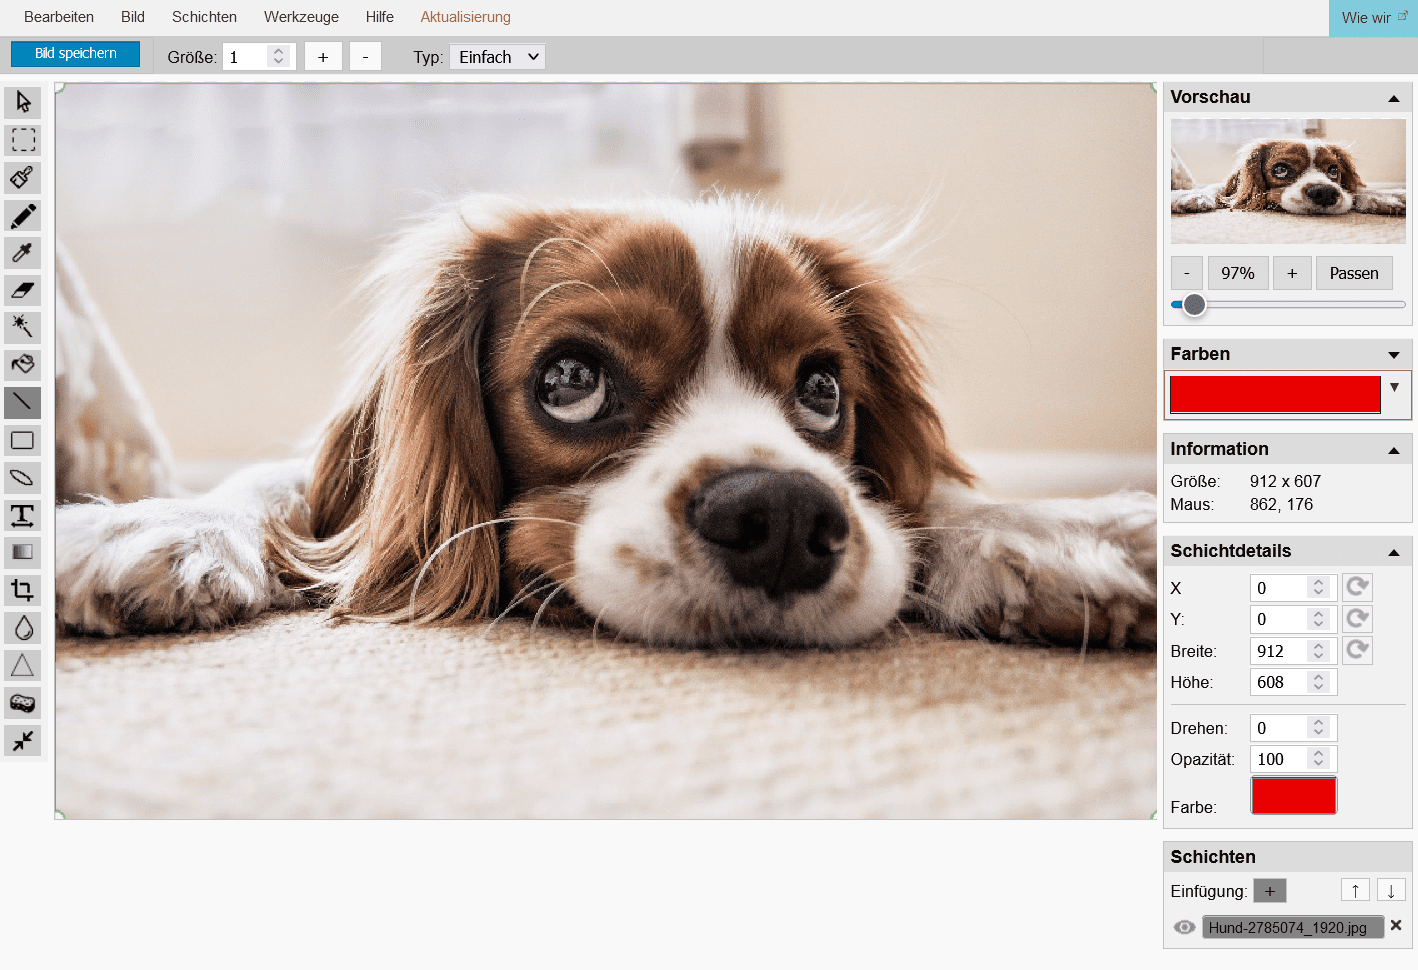Viewport: 1418px width, 970px height.
Task: Select the text tool
Action: pyautogui.click(x=22, y=515)
